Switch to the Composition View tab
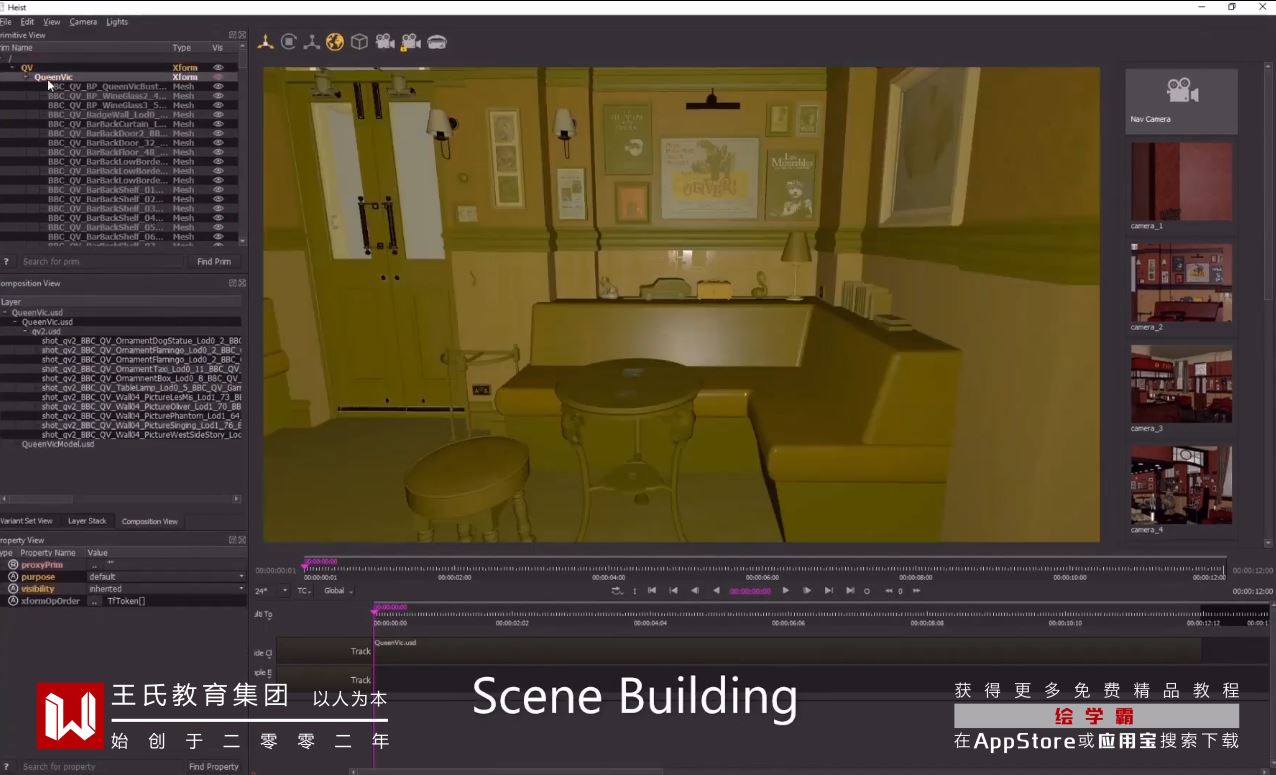1276x775 pixels. [x=149, y=521]
